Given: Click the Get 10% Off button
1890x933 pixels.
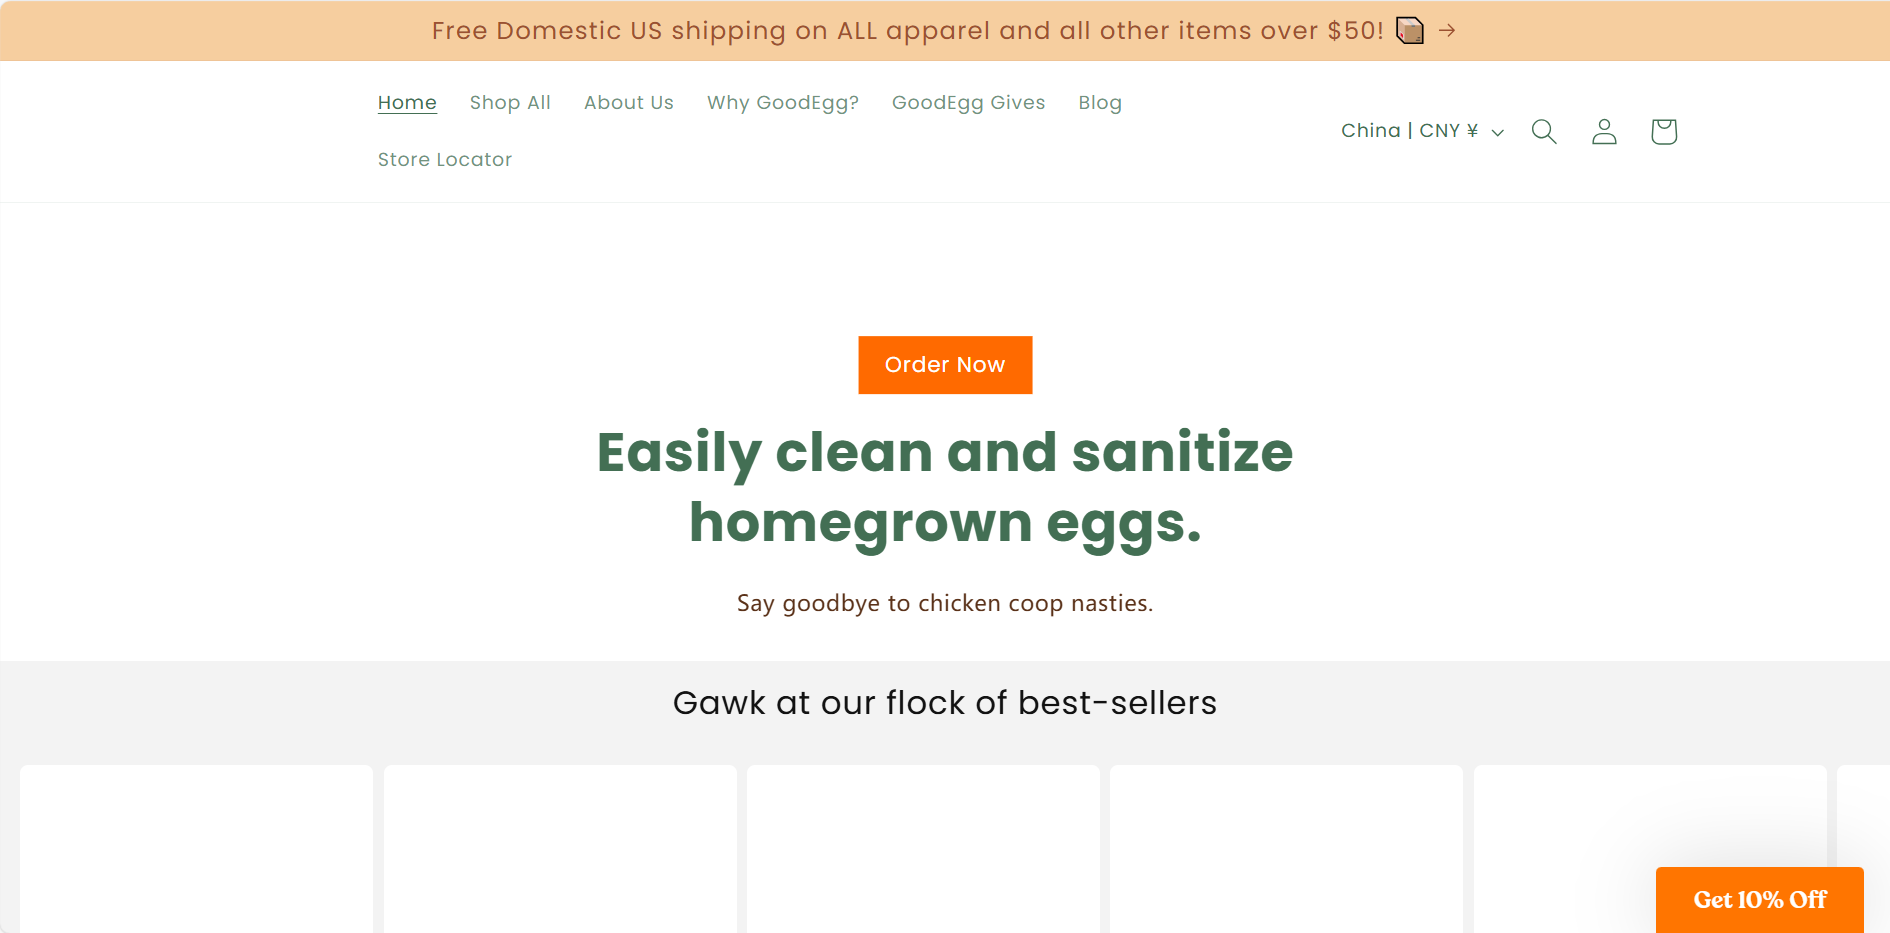Looking at the screenshot, I should coord(1759,899).
